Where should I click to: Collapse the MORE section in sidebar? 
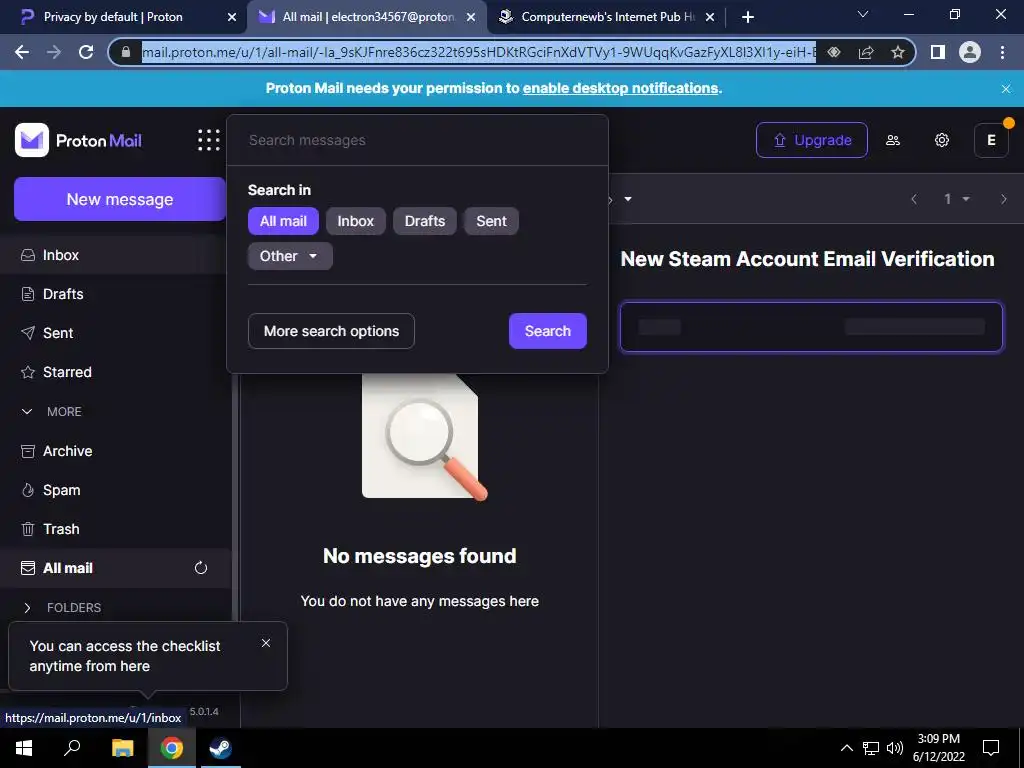[52, 411]
